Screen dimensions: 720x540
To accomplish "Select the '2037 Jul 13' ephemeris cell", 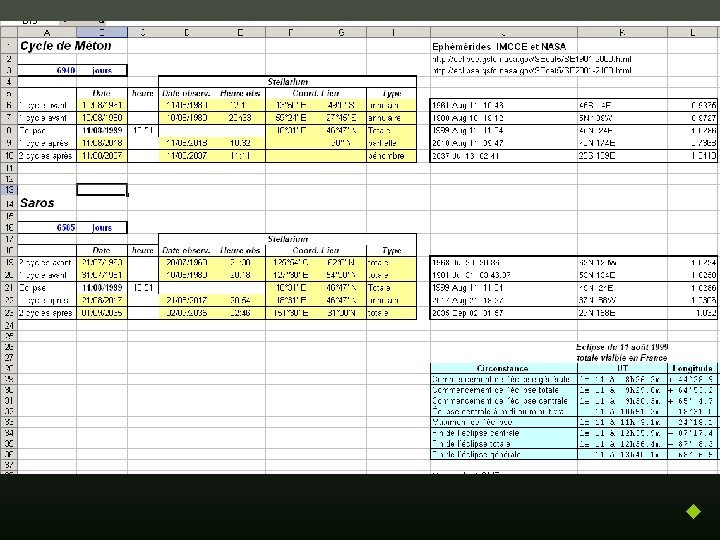I will click(504, 156).
